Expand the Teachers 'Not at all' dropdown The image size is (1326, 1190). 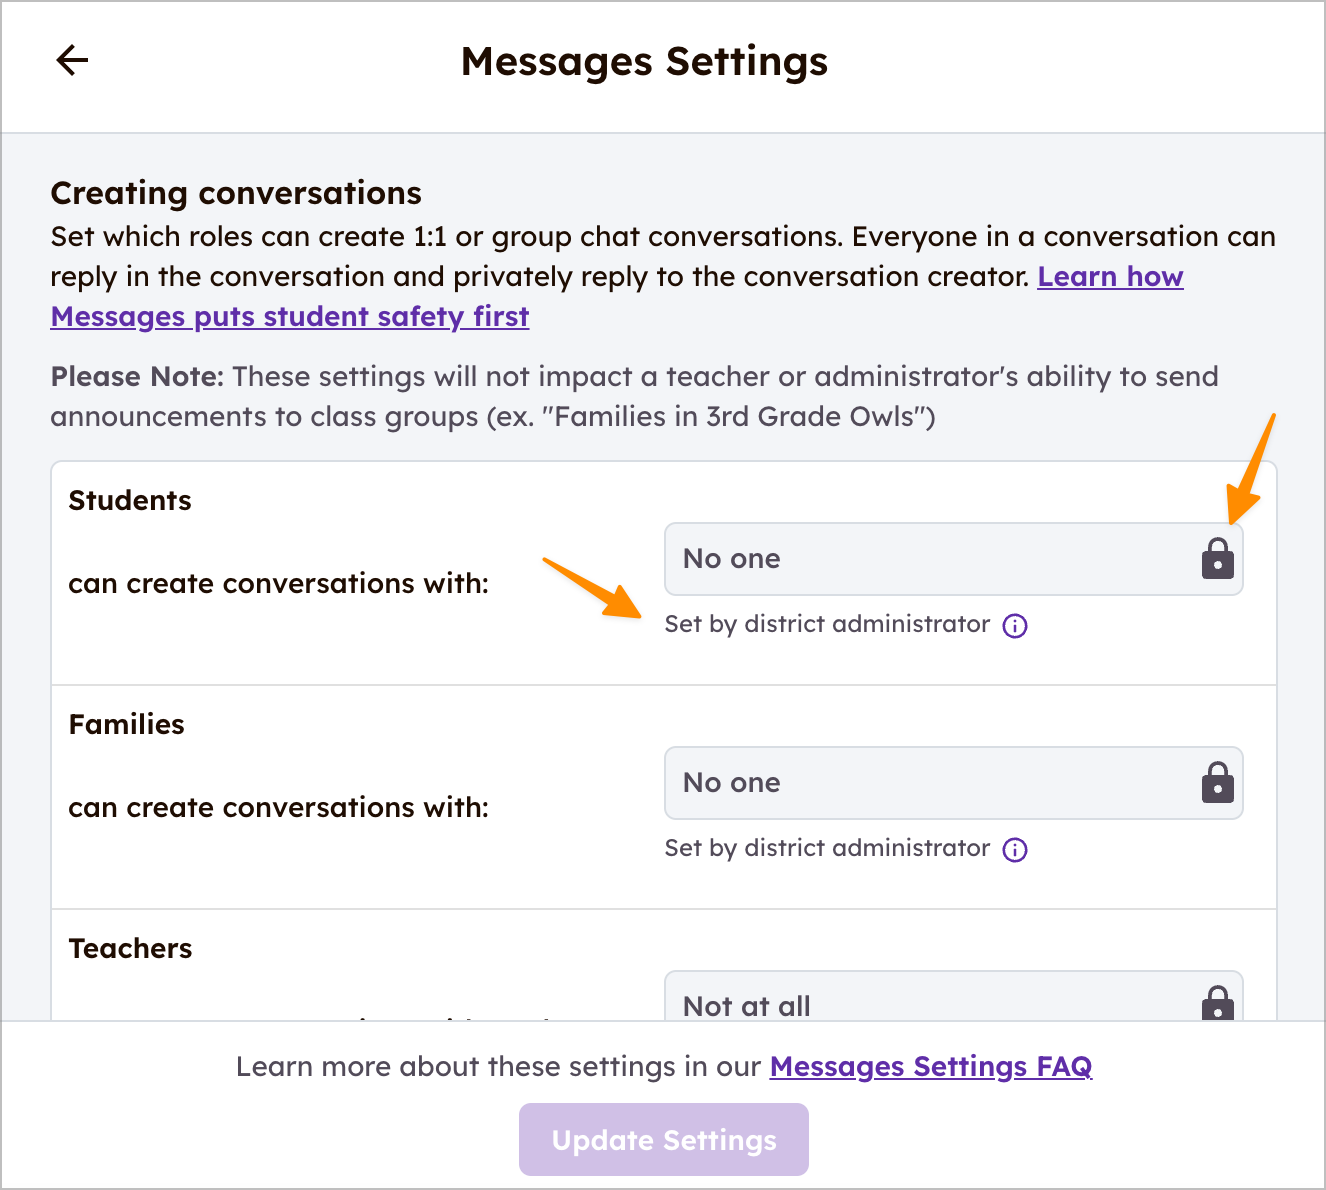coord(930,1002)
